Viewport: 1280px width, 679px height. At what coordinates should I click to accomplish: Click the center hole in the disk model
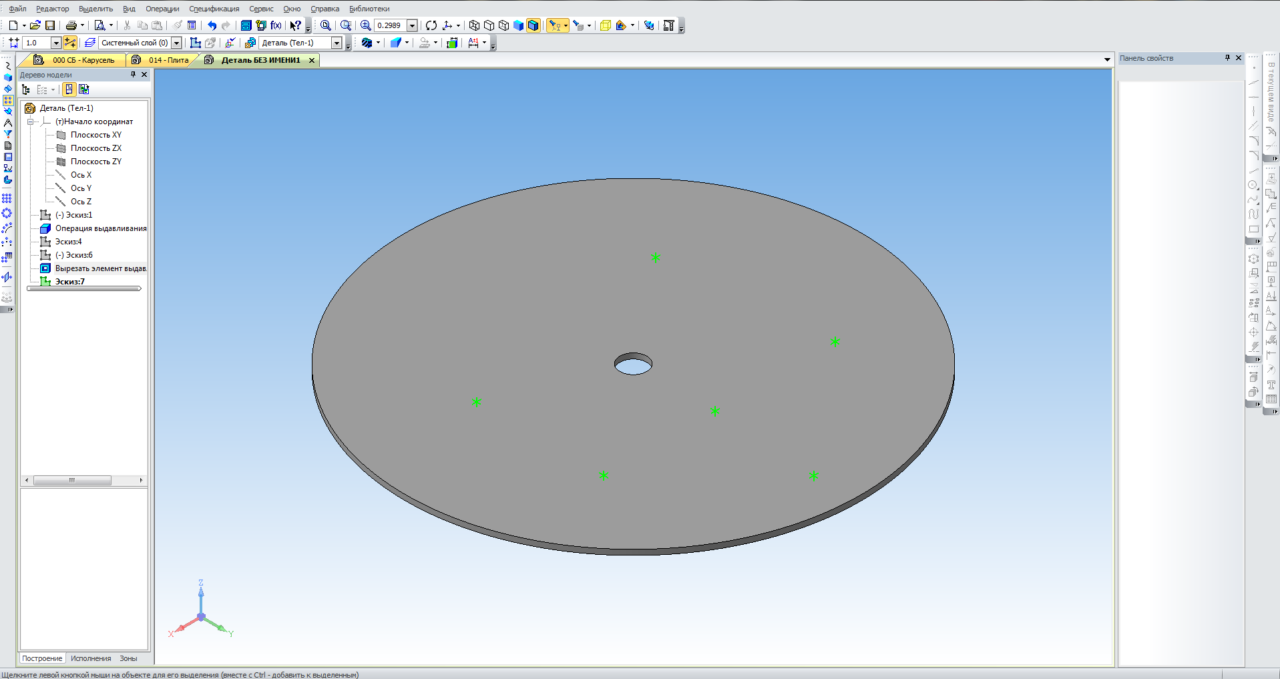point(633,364)
